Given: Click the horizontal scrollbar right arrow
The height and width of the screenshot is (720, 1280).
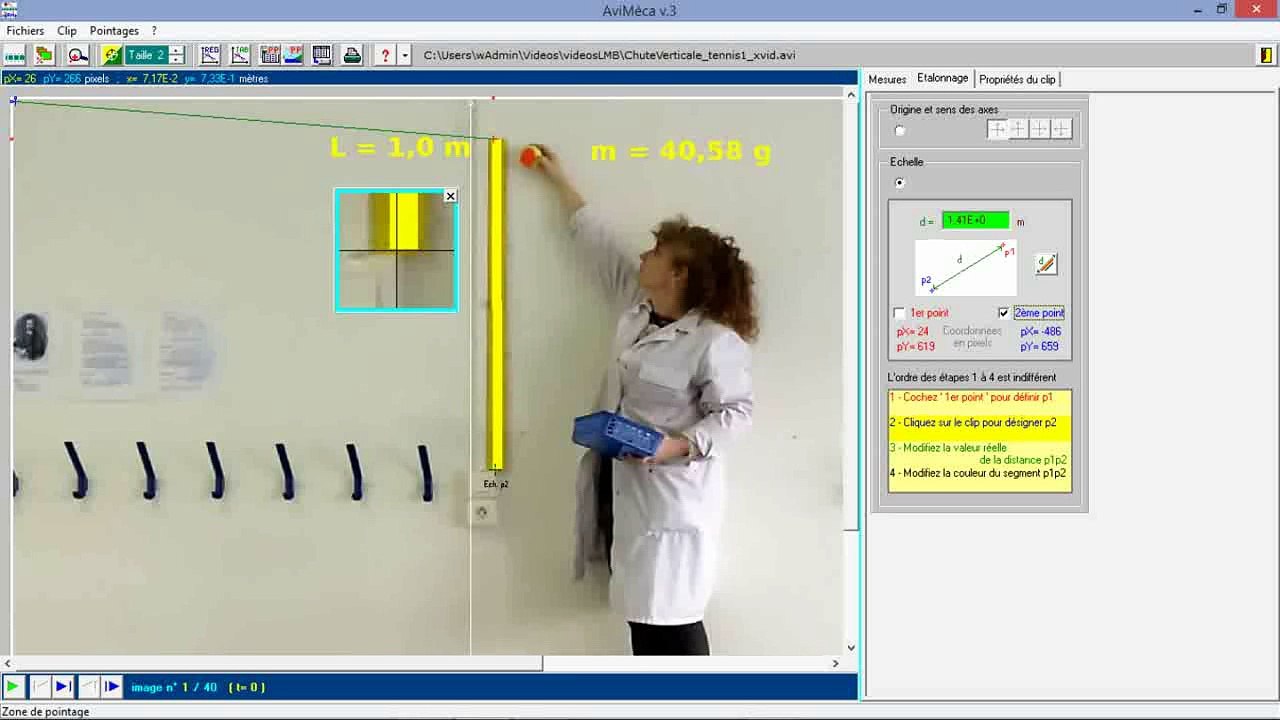Looking at the screenshot, I should click(x=836, y=663).
